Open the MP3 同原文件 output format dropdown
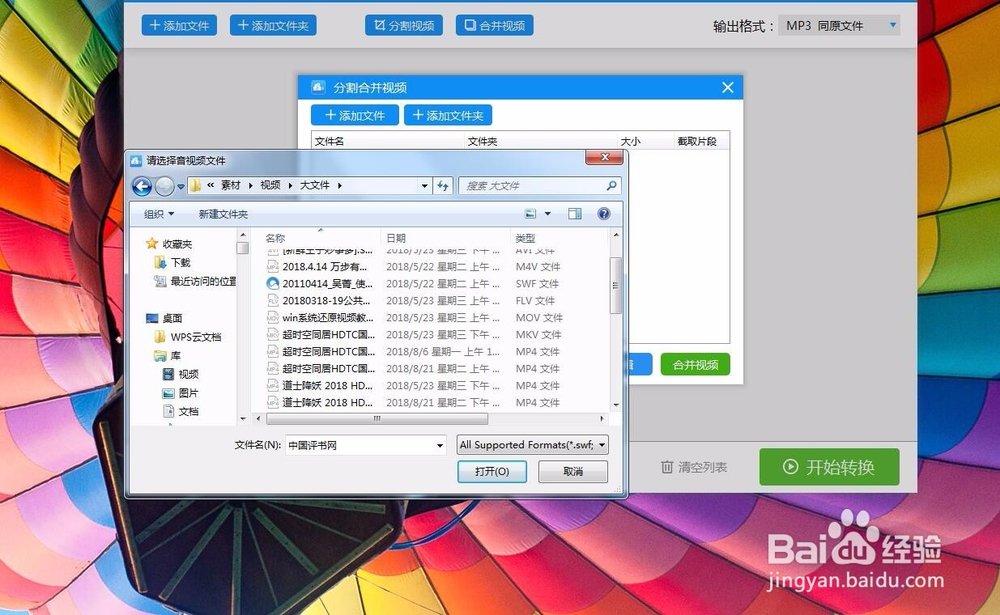 [838, 25]
